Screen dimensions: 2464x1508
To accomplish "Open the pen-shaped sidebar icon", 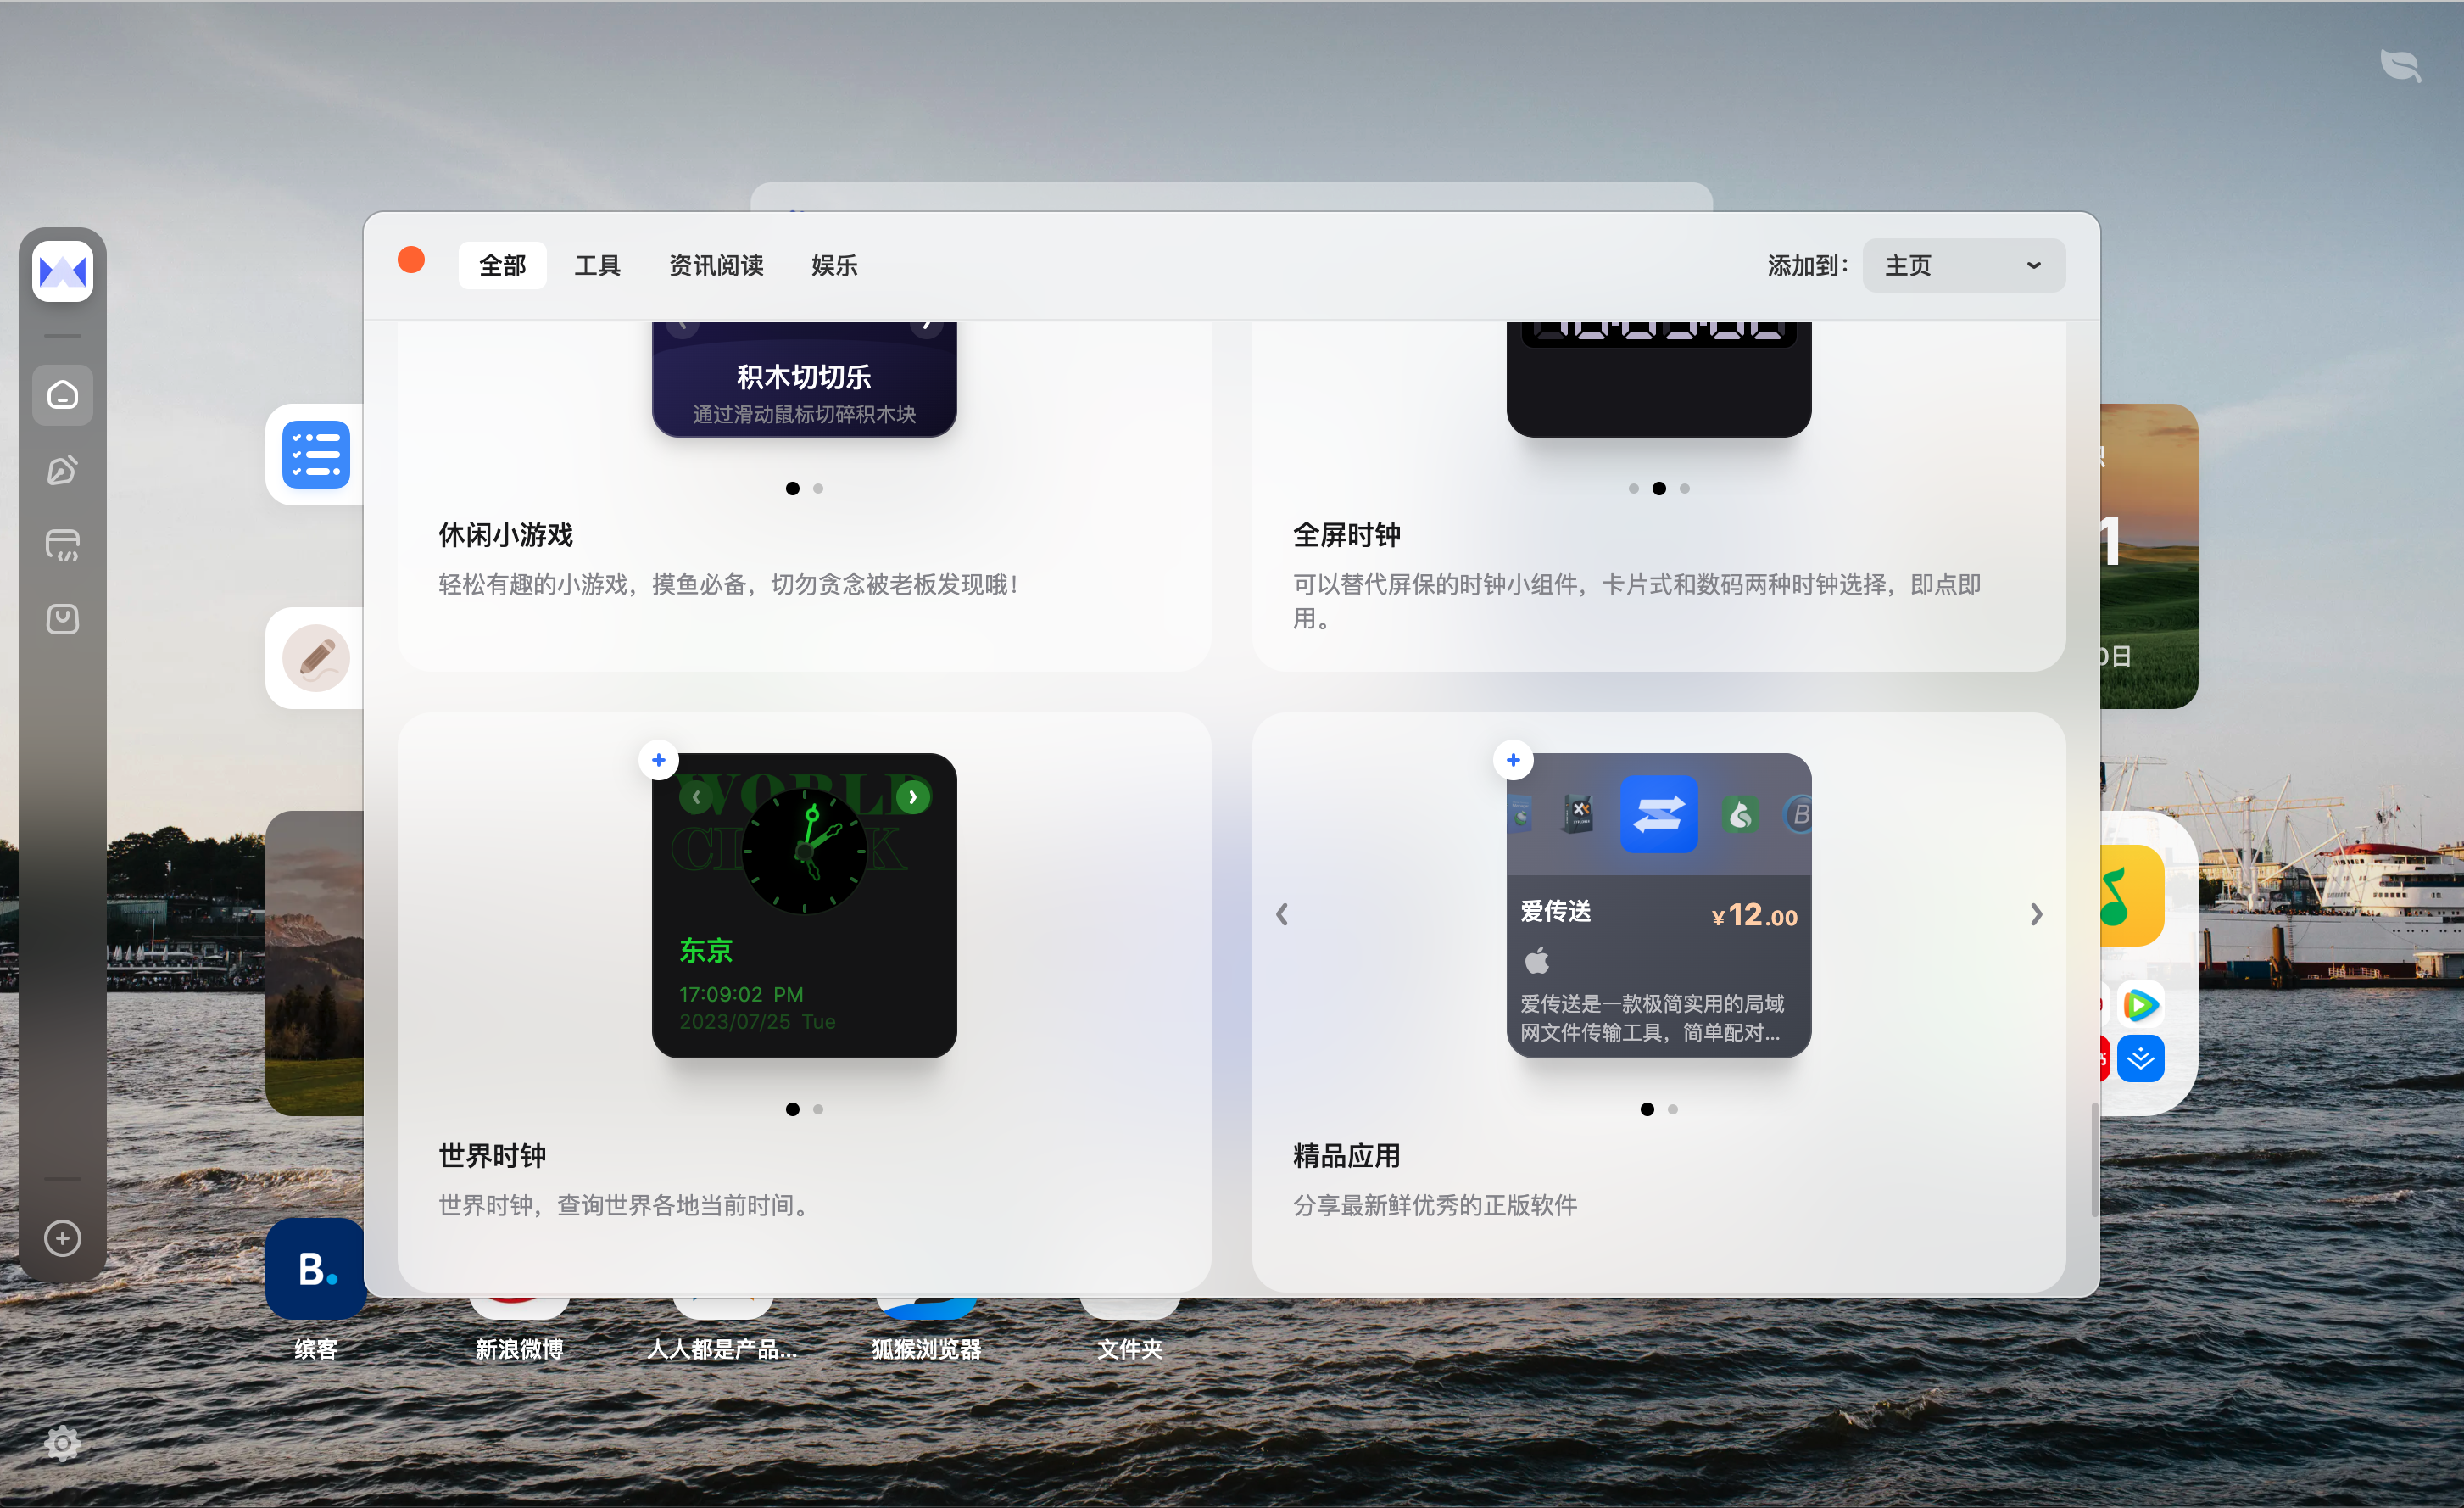I will 62,470.
